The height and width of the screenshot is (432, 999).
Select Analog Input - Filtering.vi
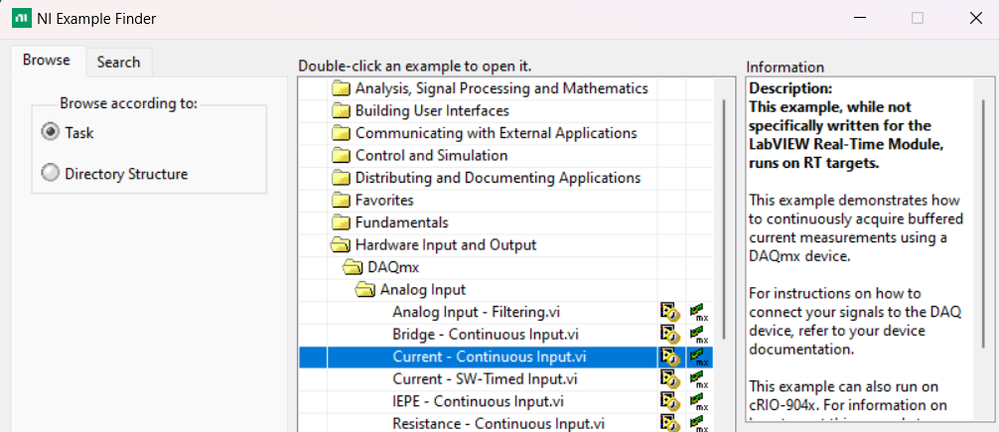click(476, 312)
